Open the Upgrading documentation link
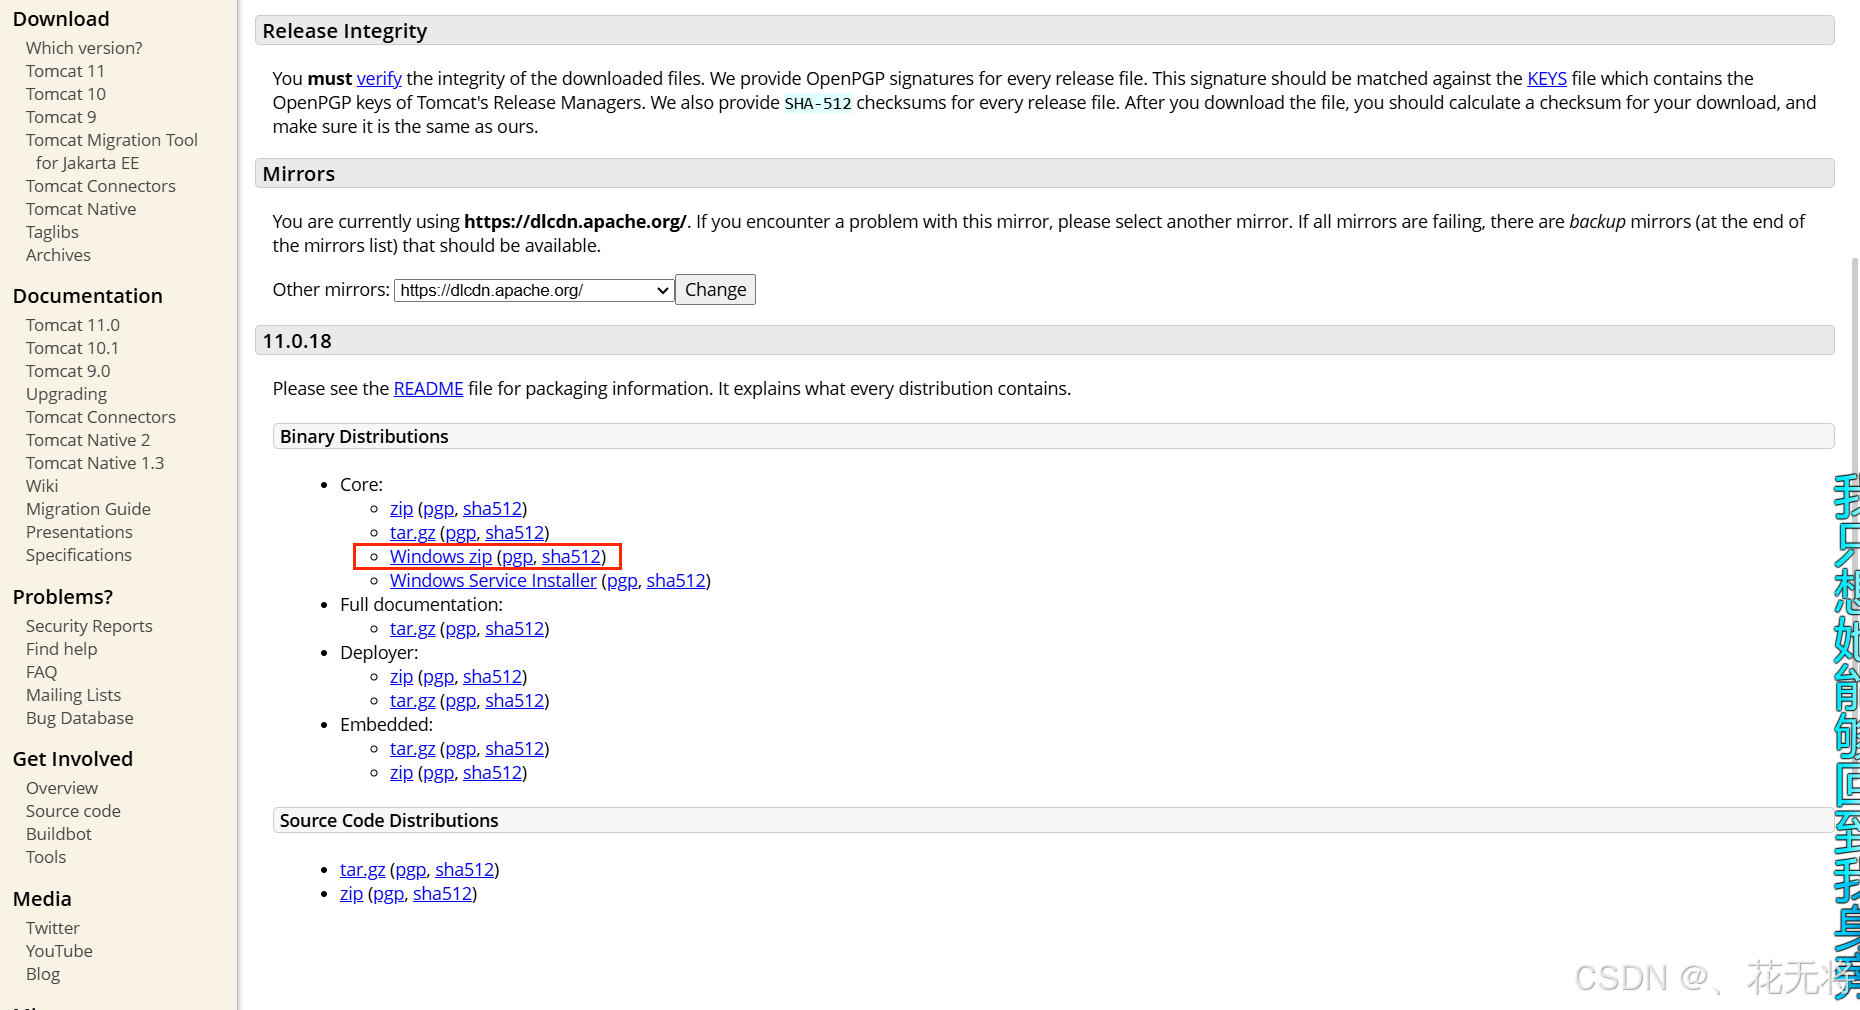This screenshot has width=1860, height=1010. [66, 394]
